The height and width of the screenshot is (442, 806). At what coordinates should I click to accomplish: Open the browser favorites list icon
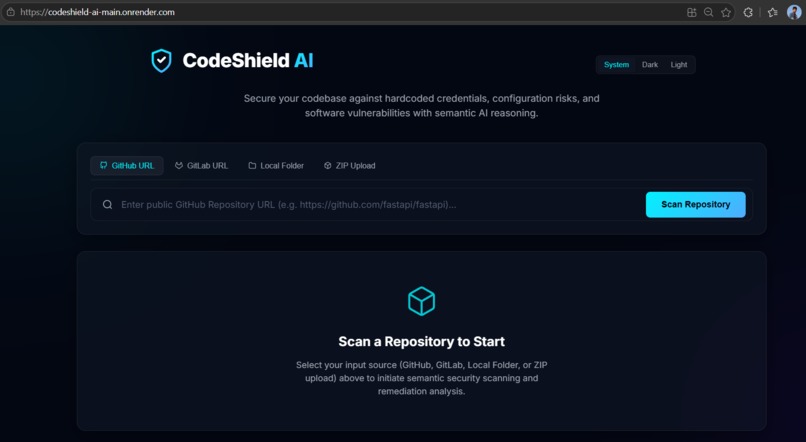pyautogui.click(x=772, y=12)
